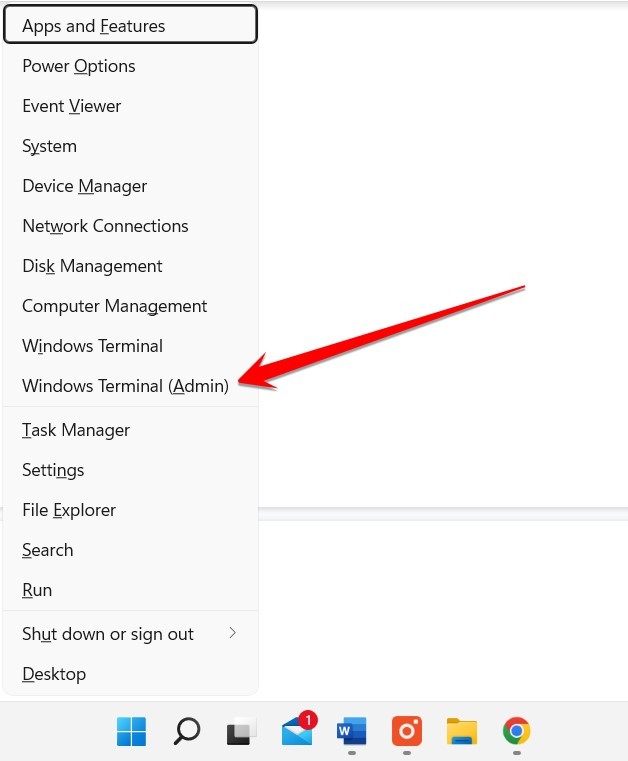This screenshot has height=761, width=628.
Task: Open Disk Management
Action: click(130, 266)
